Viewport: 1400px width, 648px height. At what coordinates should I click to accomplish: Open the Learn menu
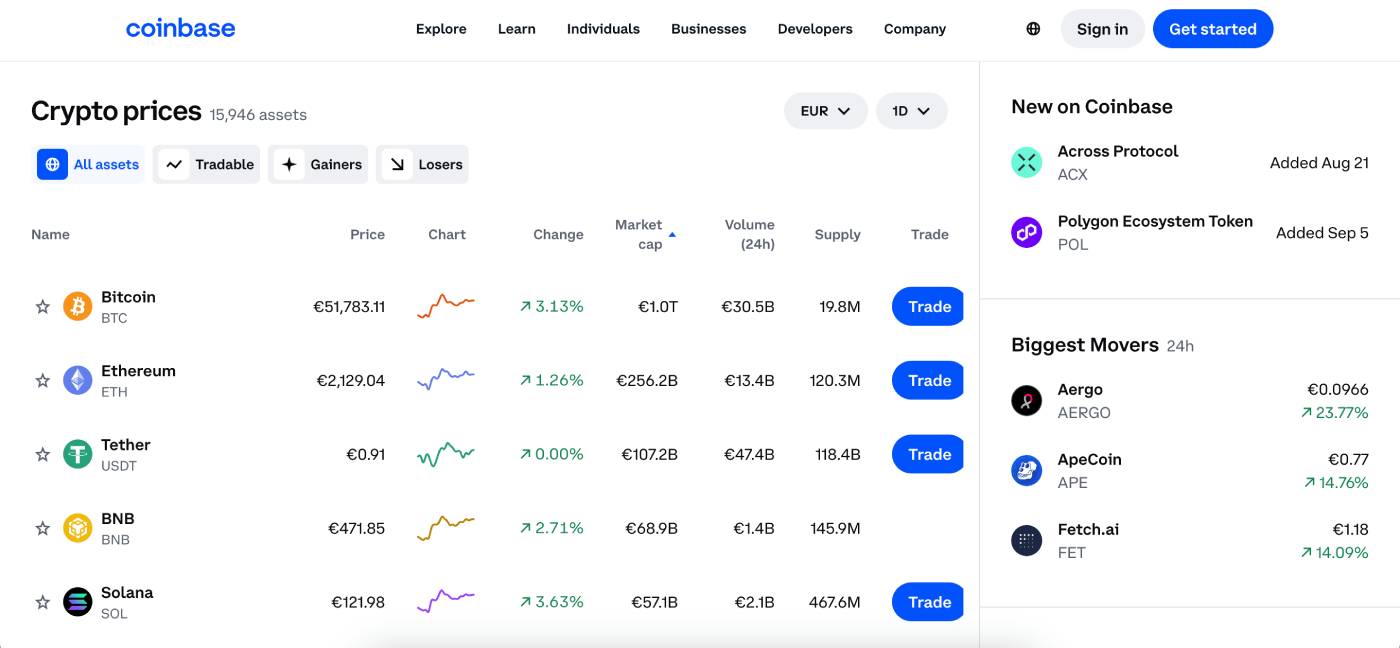(517, 29)
